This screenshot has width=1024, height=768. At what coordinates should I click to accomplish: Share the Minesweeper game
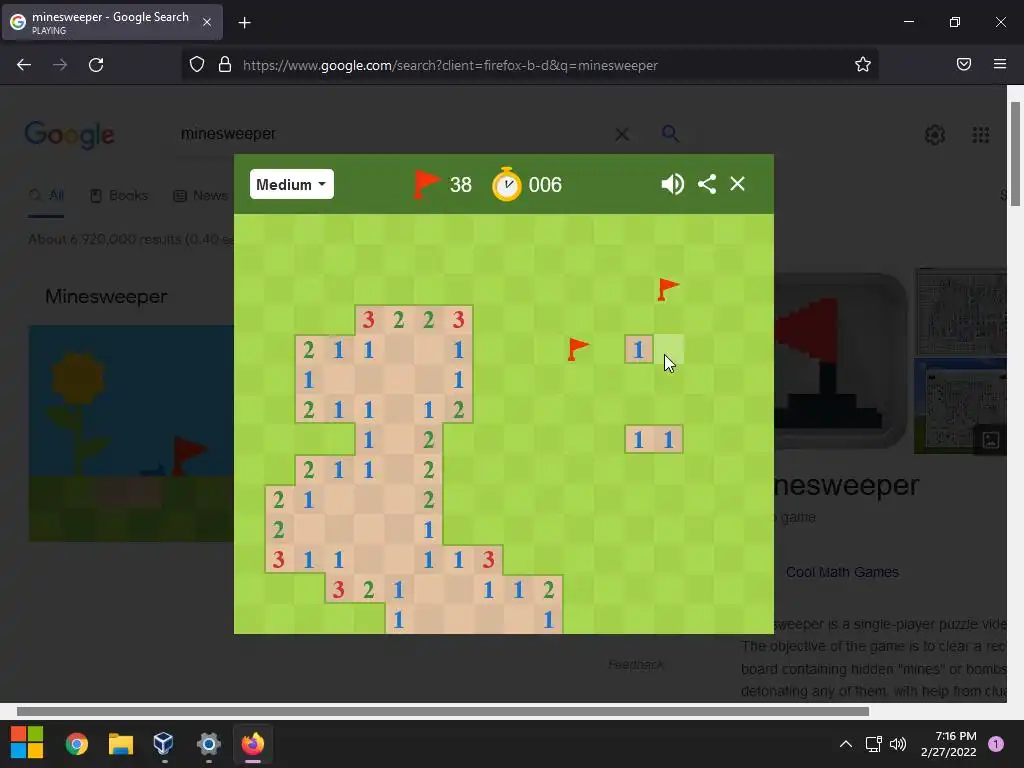[707, 184]
